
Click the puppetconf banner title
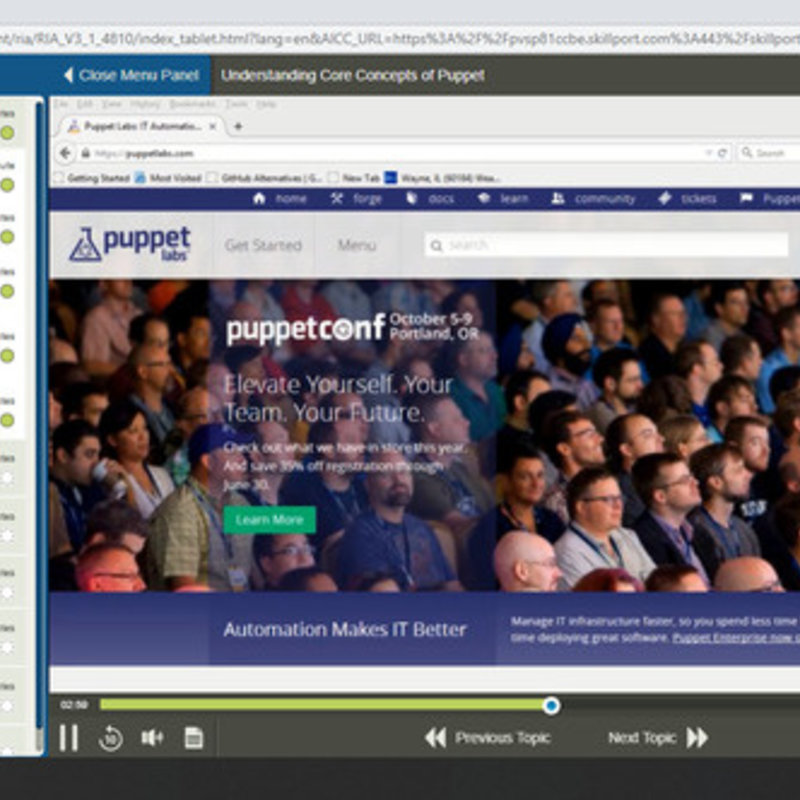305,329
